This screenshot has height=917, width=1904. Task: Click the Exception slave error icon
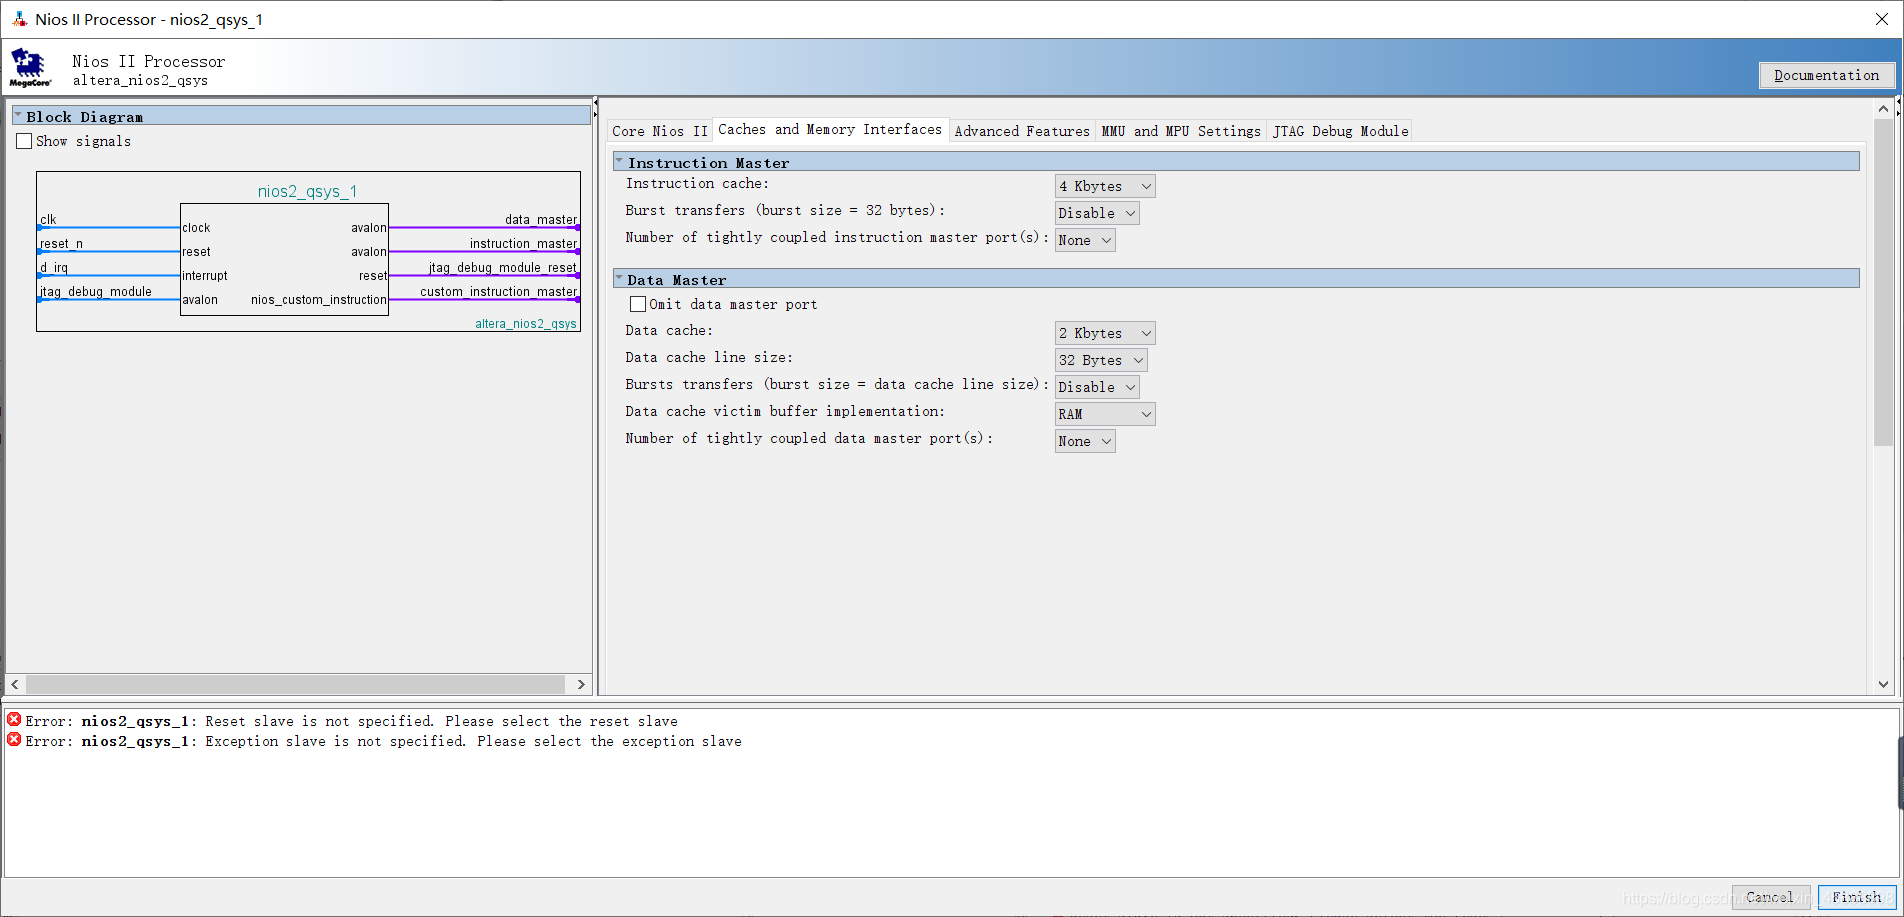point(14,740)
